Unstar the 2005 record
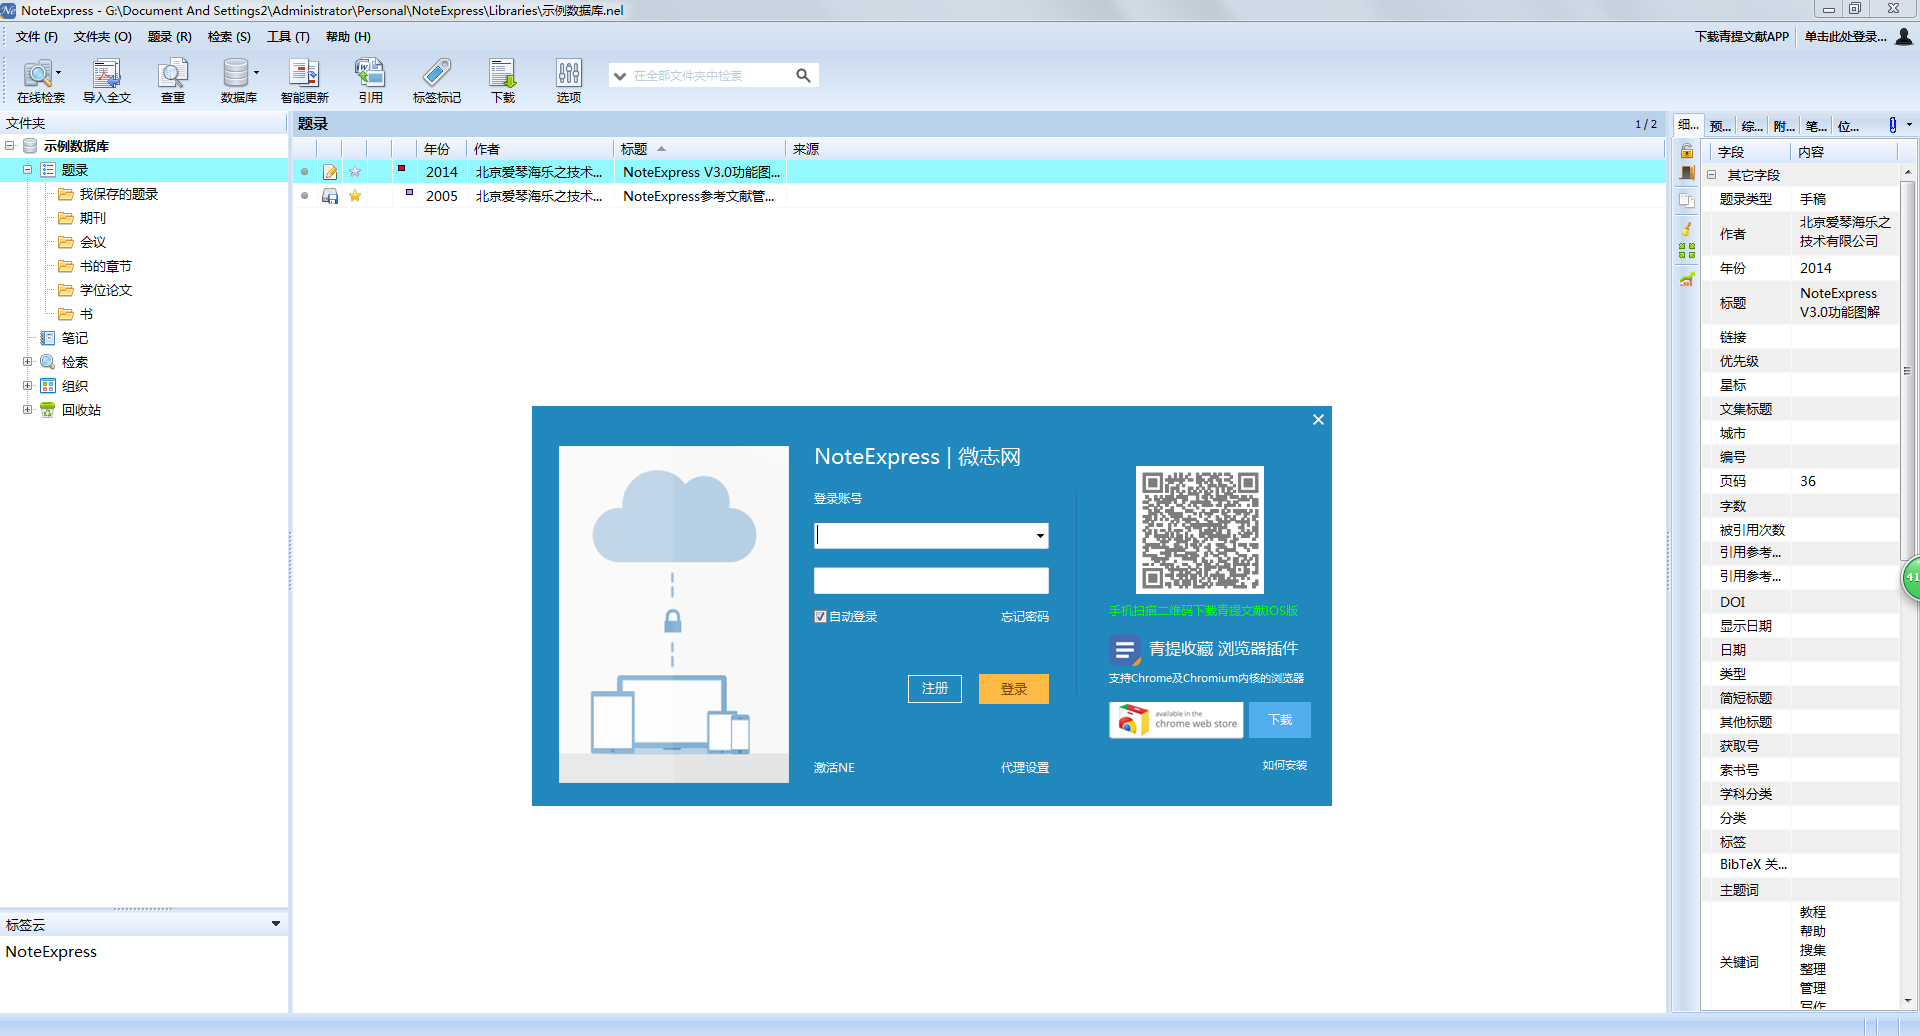This screenshot has height=1036, width=1920. [355, 196]
